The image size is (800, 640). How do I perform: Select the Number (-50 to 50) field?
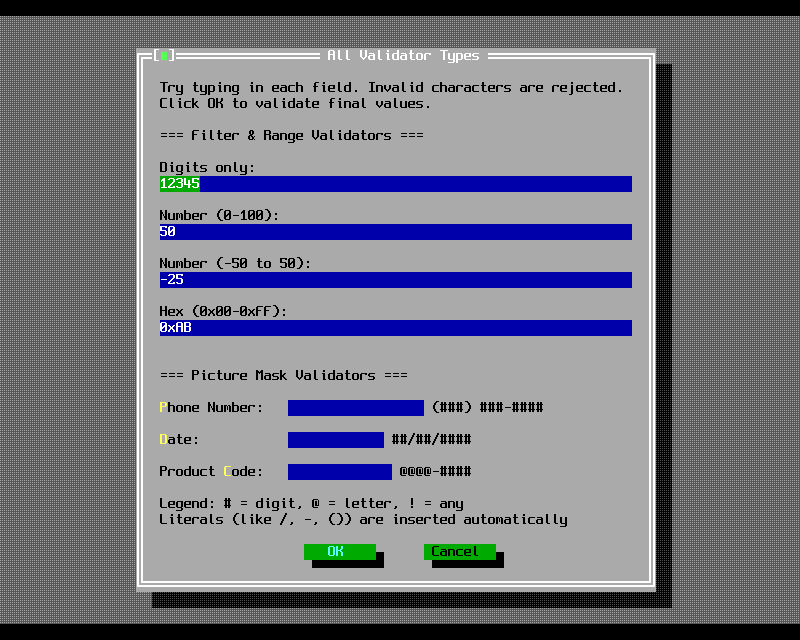395,280
